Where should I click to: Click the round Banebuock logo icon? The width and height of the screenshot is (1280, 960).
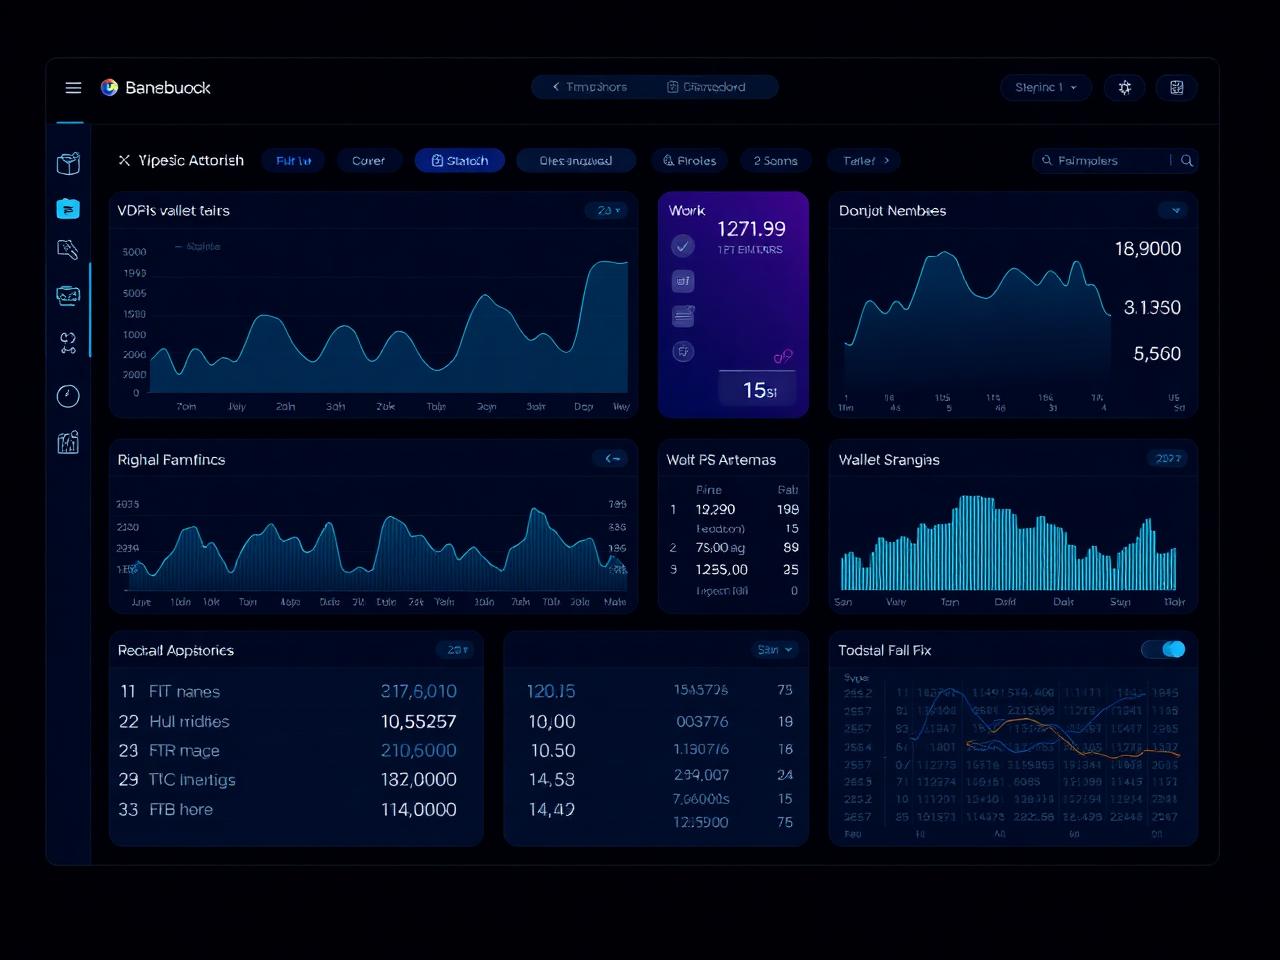point(109,88)
